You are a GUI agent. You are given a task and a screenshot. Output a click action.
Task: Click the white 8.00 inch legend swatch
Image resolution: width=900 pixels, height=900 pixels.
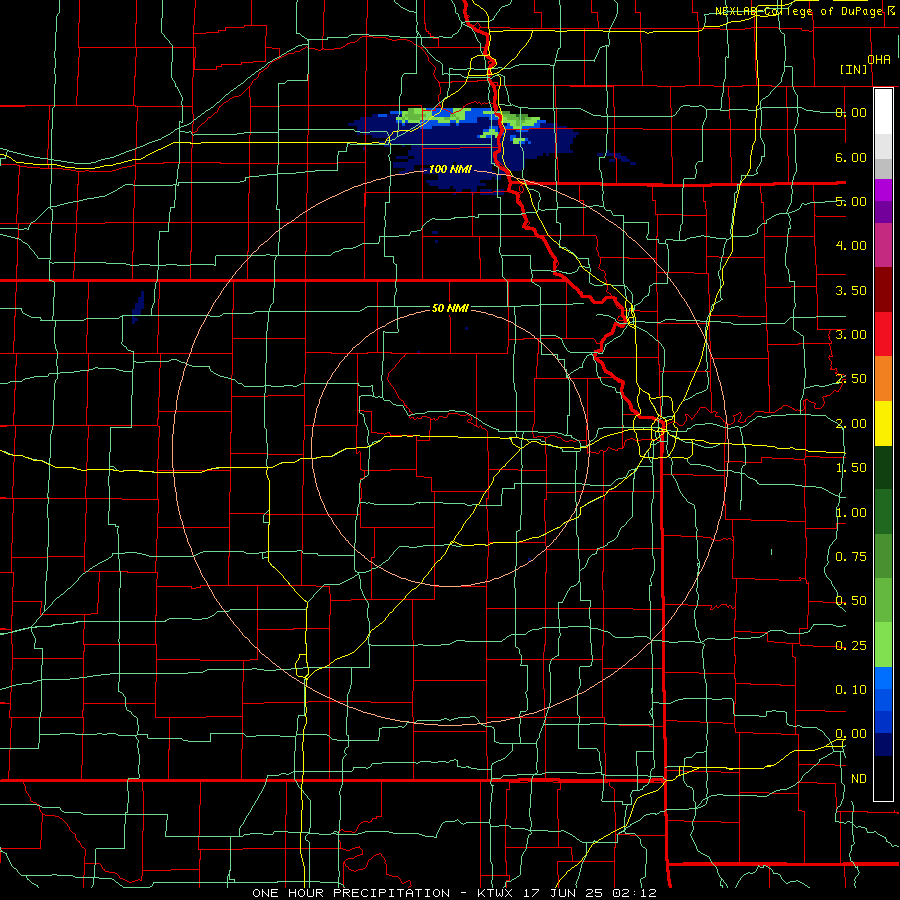(x=883, y=111)
